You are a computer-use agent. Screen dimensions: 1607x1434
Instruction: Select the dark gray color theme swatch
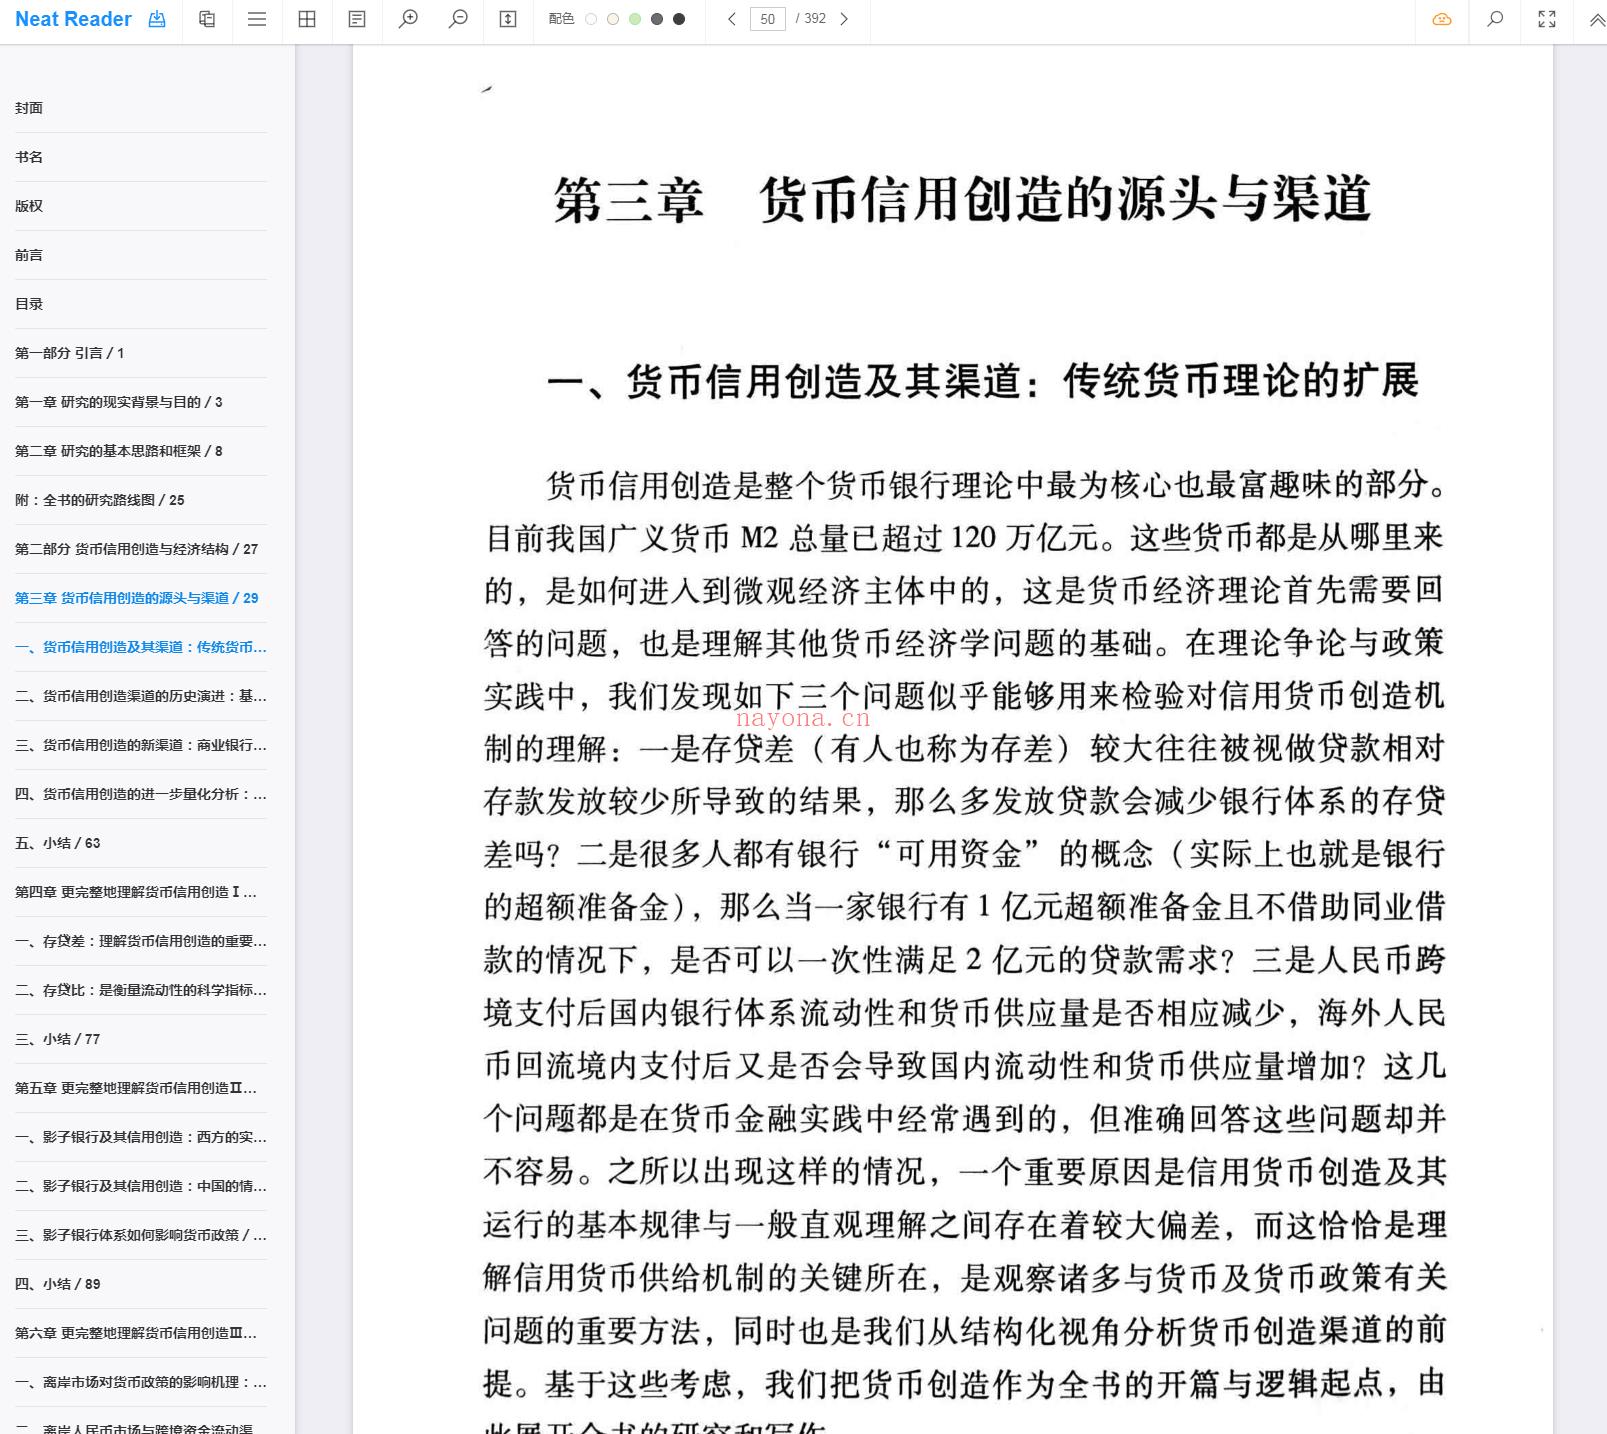pos(657,19)
